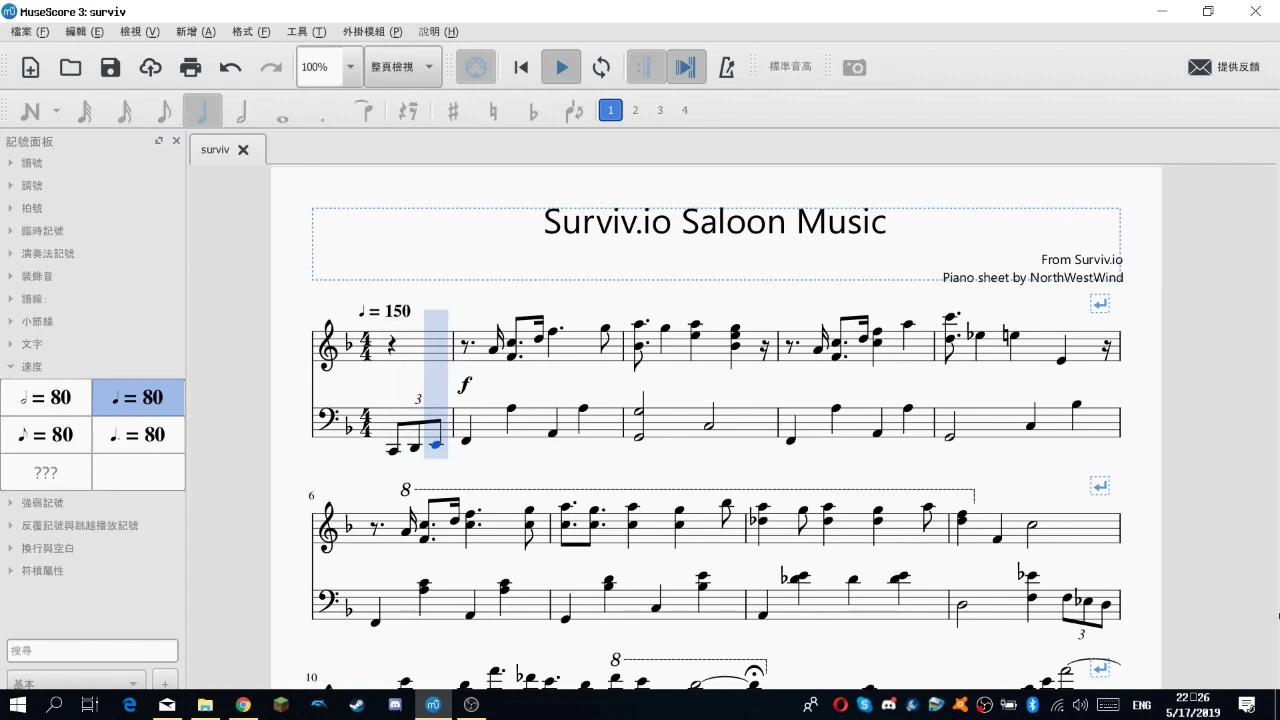Select the 16th note duration
1280x720 pixels.
point(124,111)
